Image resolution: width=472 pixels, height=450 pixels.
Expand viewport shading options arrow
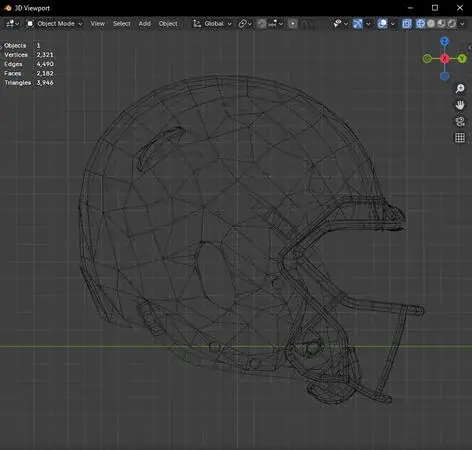[x=462, y=24]
